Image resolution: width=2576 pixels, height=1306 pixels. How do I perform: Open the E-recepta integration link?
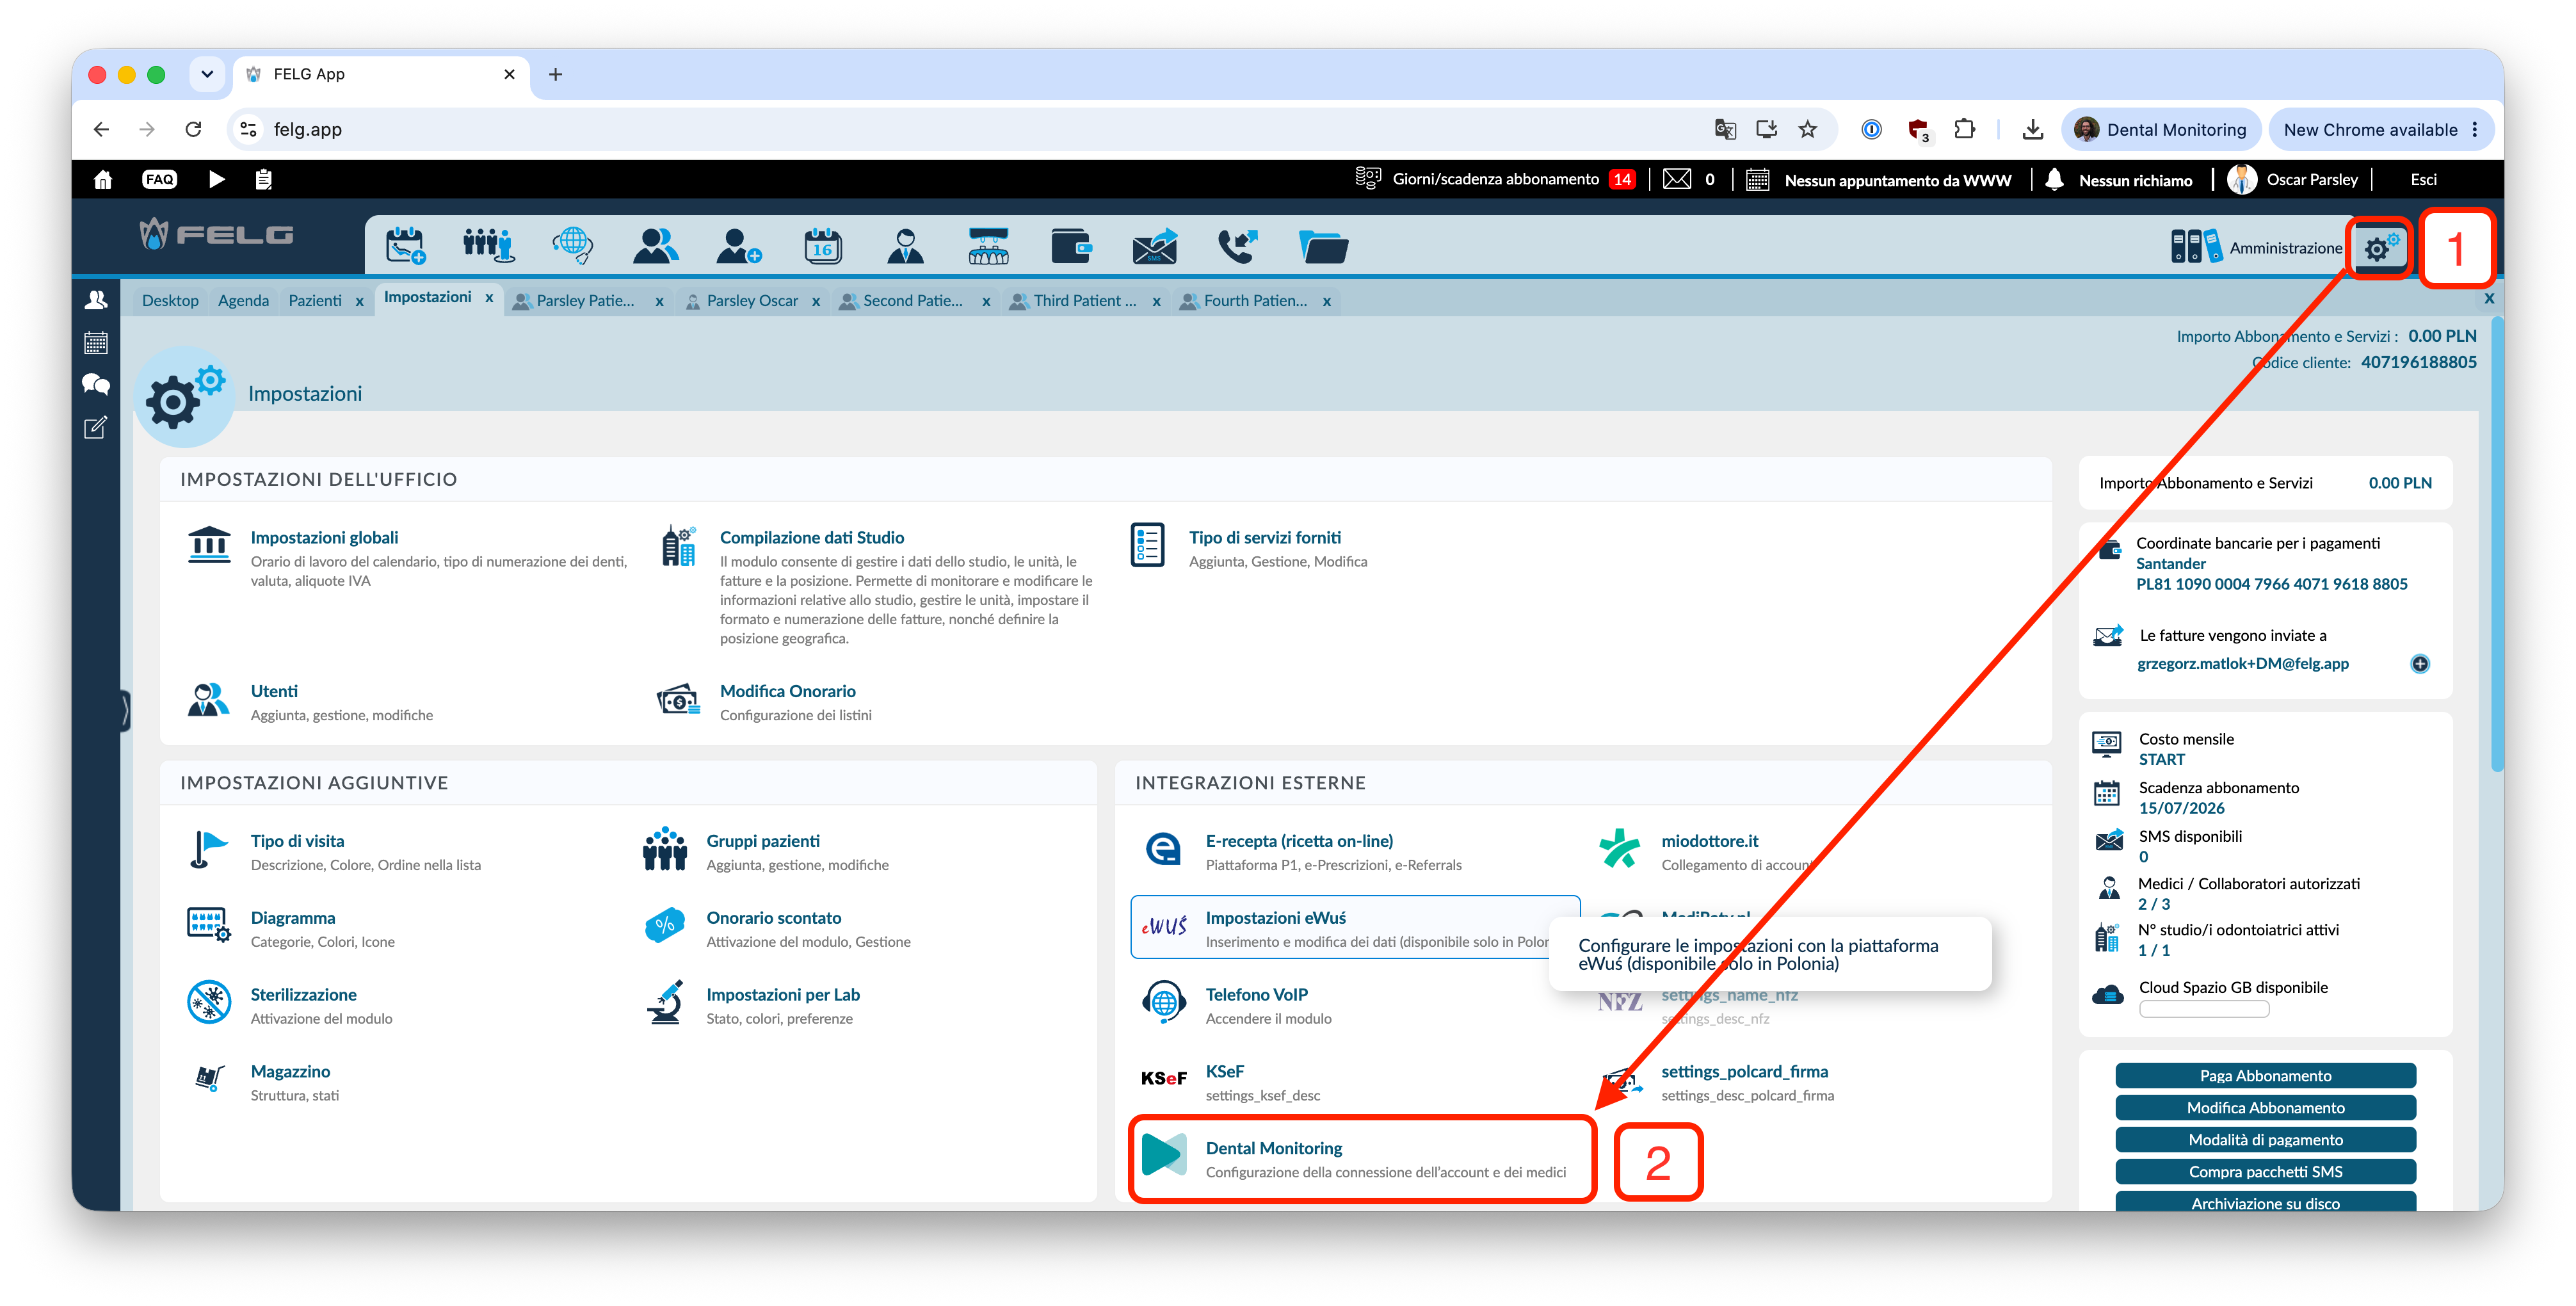[x=1298, y=841]
